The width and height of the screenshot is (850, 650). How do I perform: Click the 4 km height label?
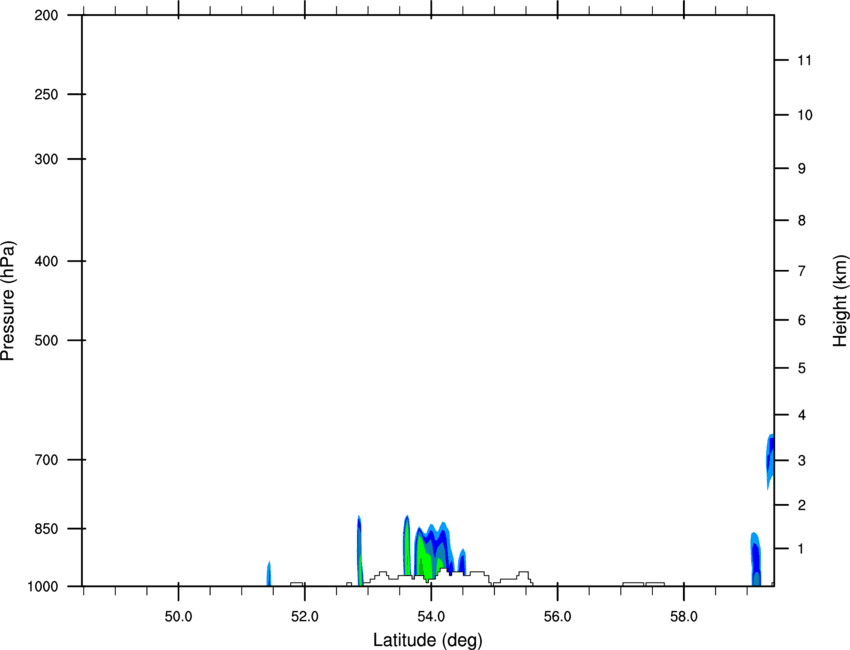[x=802, y=415]
